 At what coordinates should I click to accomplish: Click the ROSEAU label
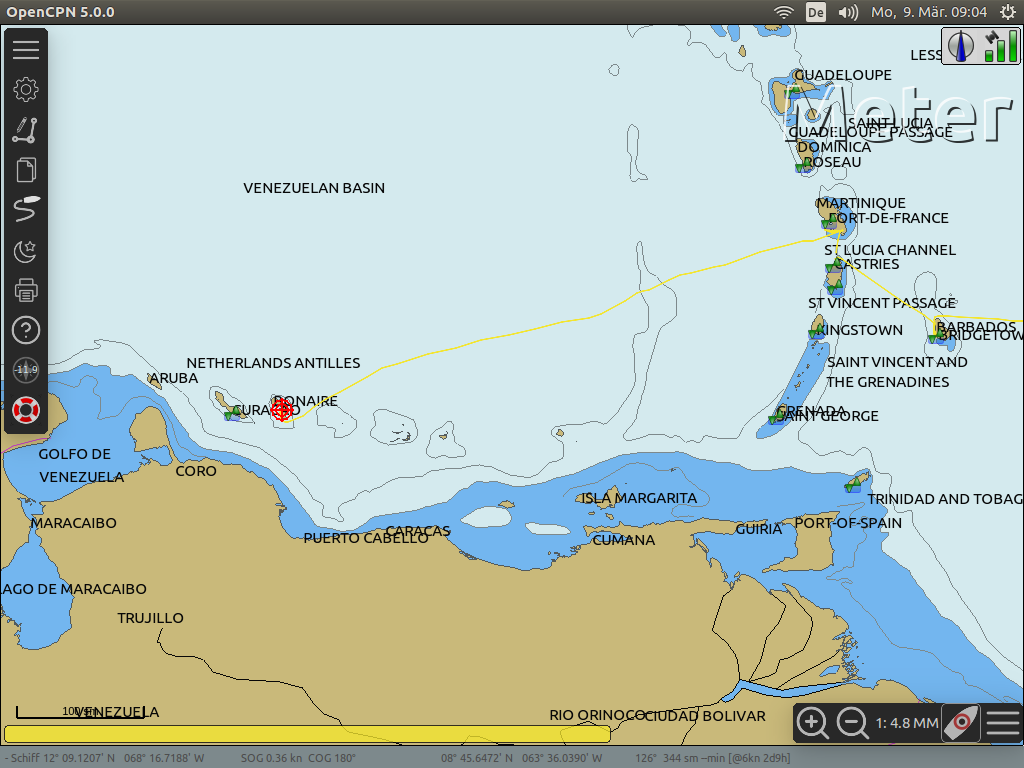tap(832, 162)
